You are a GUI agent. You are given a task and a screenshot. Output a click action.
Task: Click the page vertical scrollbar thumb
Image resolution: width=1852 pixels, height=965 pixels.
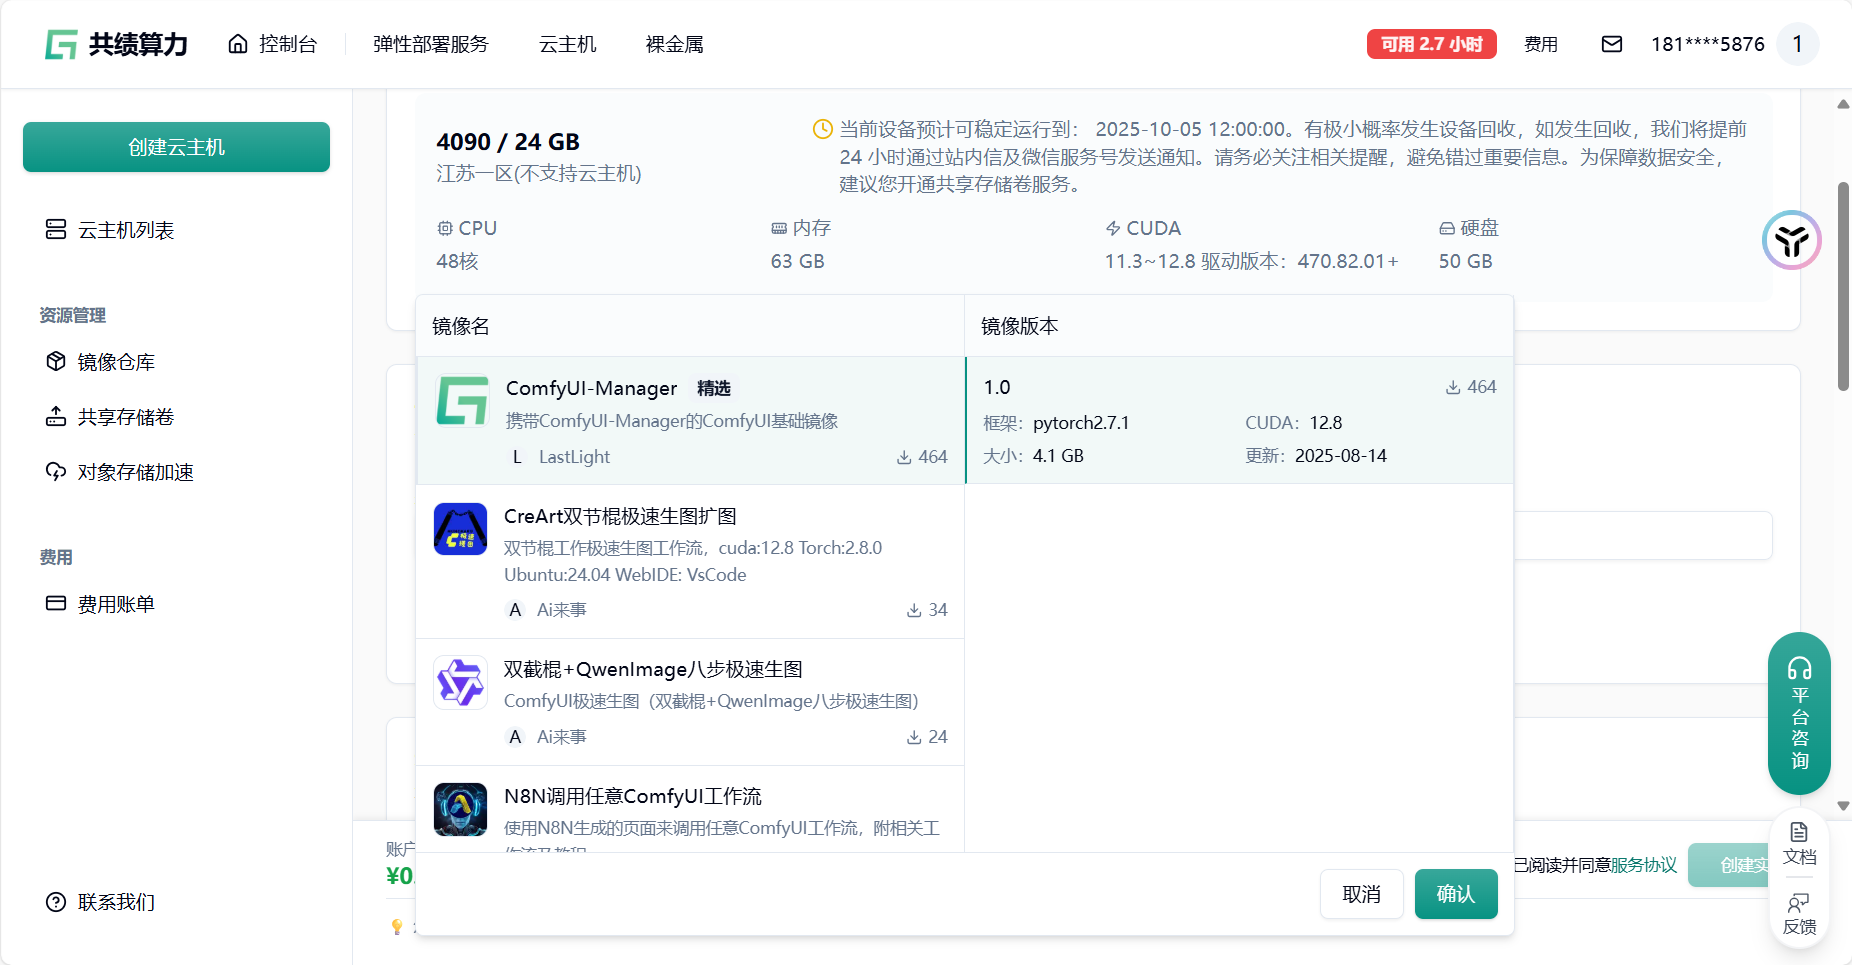click(1843, 286)
